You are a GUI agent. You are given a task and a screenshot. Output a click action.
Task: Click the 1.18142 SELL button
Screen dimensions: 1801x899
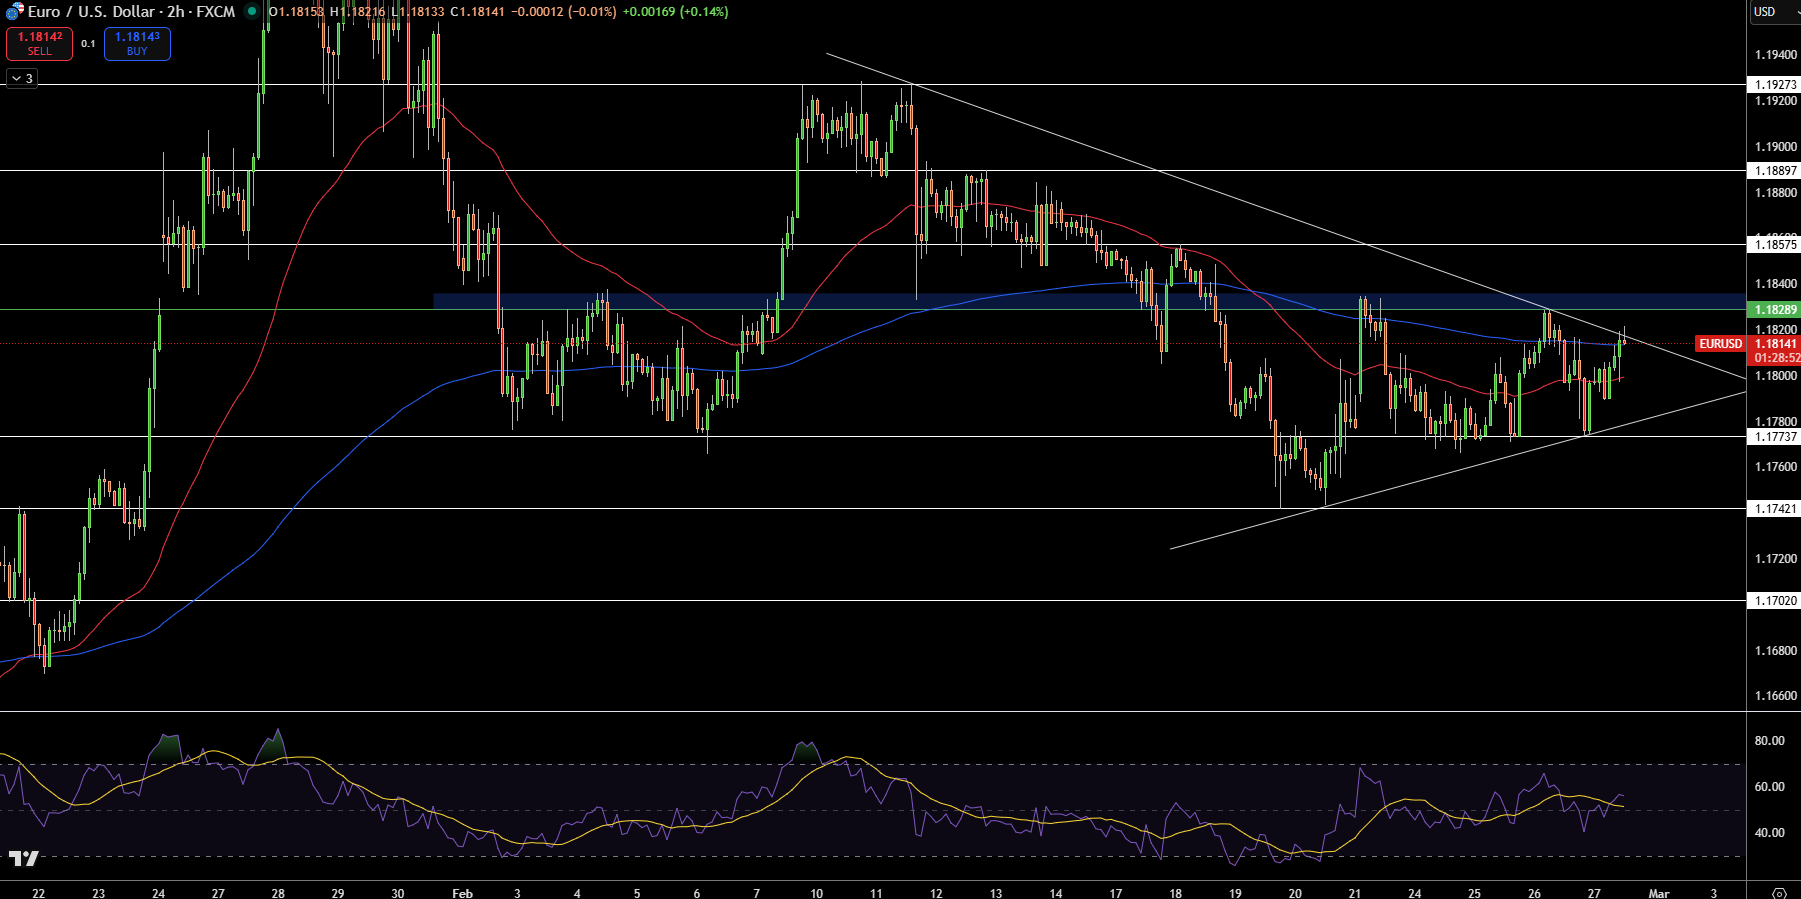pos(39,43)
